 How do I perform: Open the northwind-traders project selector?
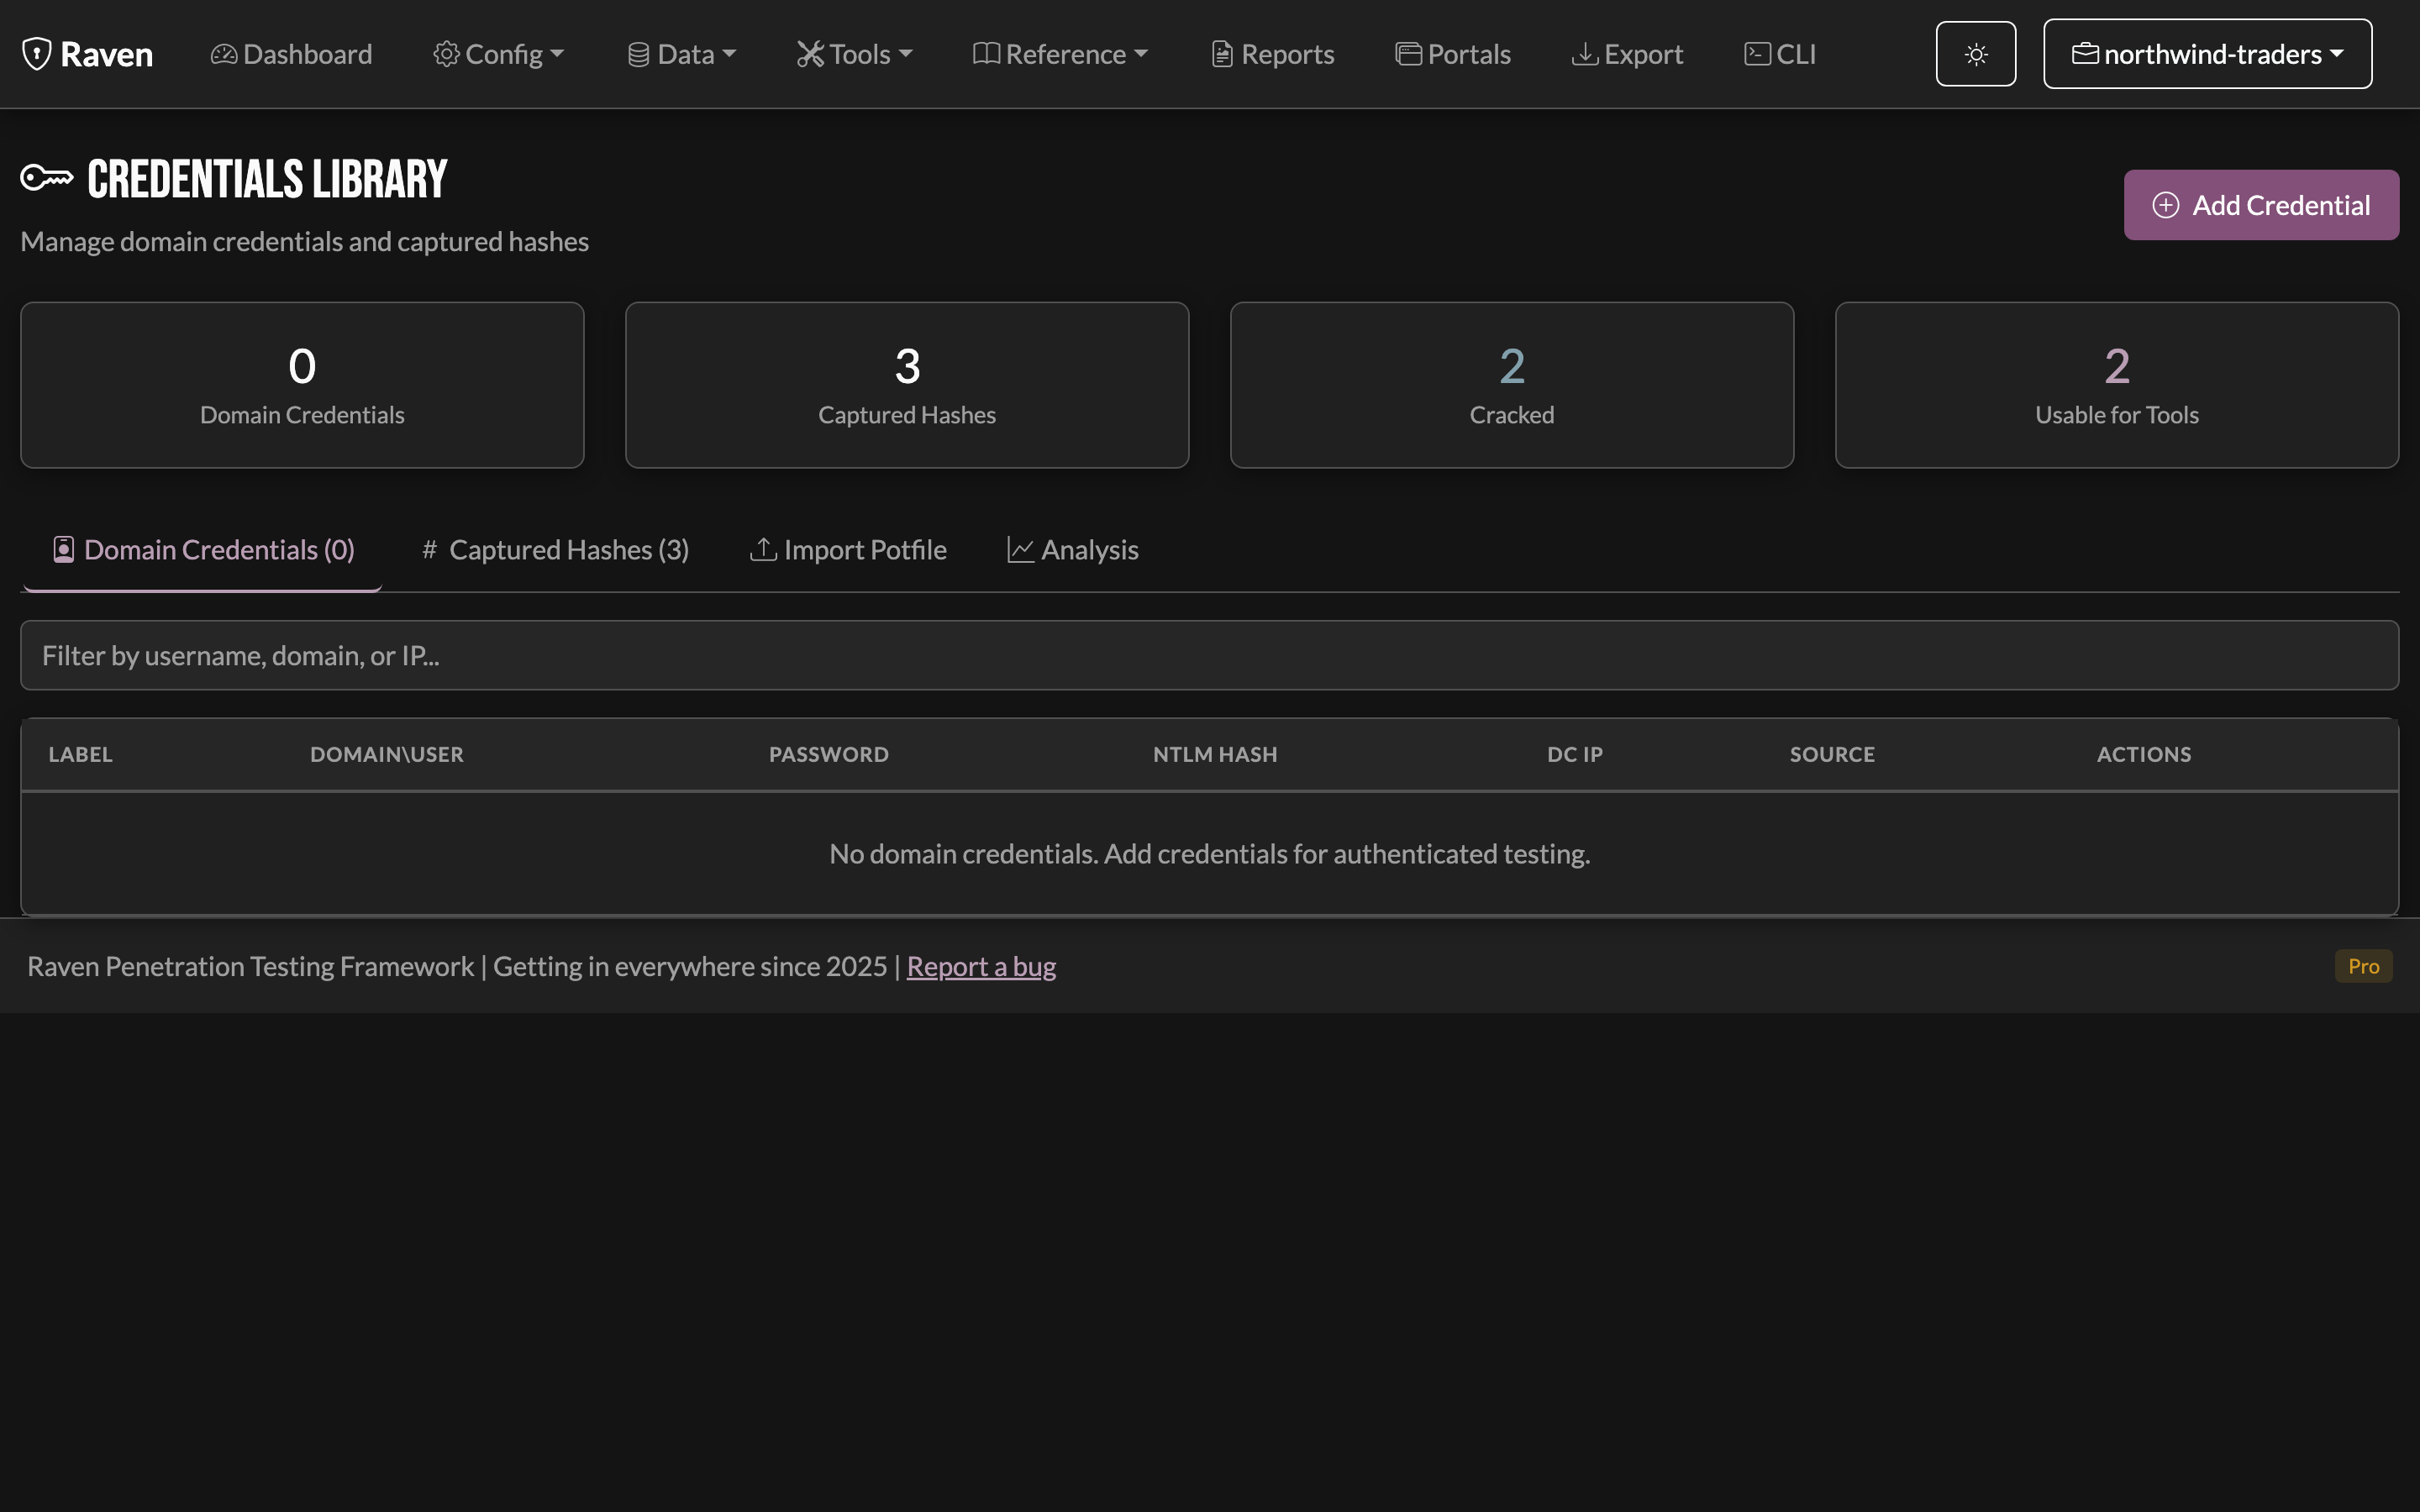pos(2207,54)
